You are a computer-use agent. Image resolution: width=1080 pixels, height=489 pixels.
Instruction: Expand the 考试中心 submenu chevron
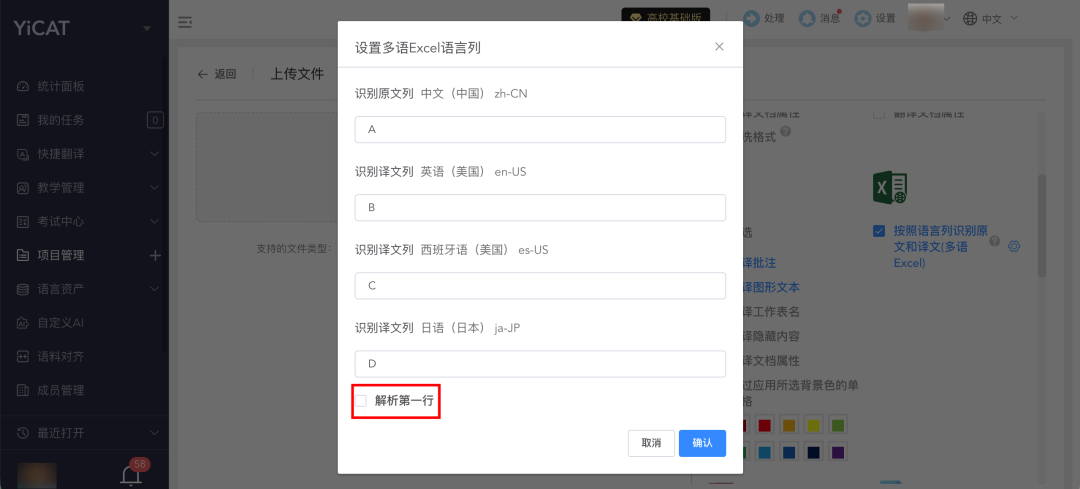(154, 221)
